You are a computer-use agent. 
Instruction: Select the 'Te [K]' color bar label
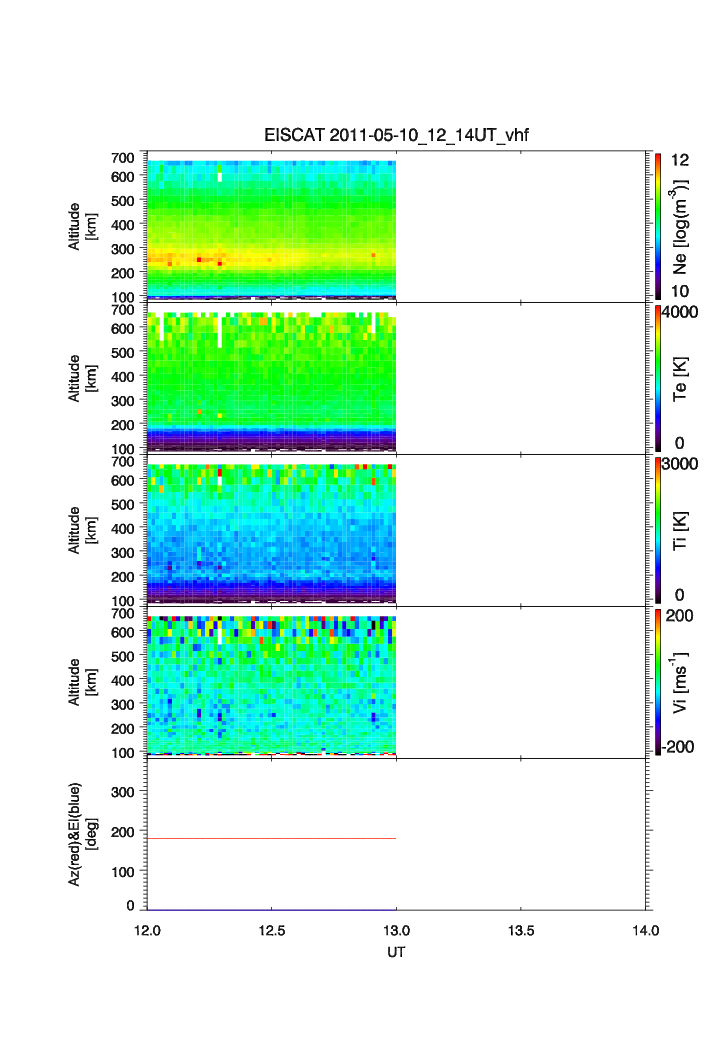680,379
